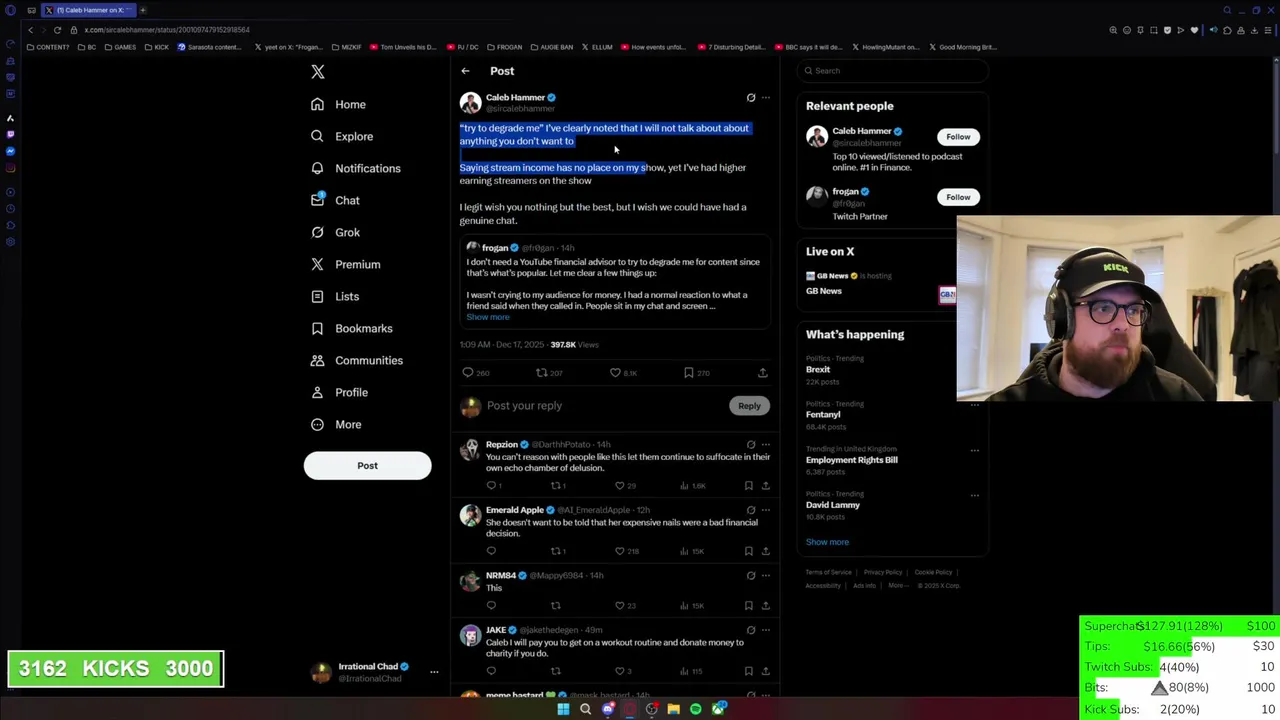Like Repzion's reply

[625, 486]
